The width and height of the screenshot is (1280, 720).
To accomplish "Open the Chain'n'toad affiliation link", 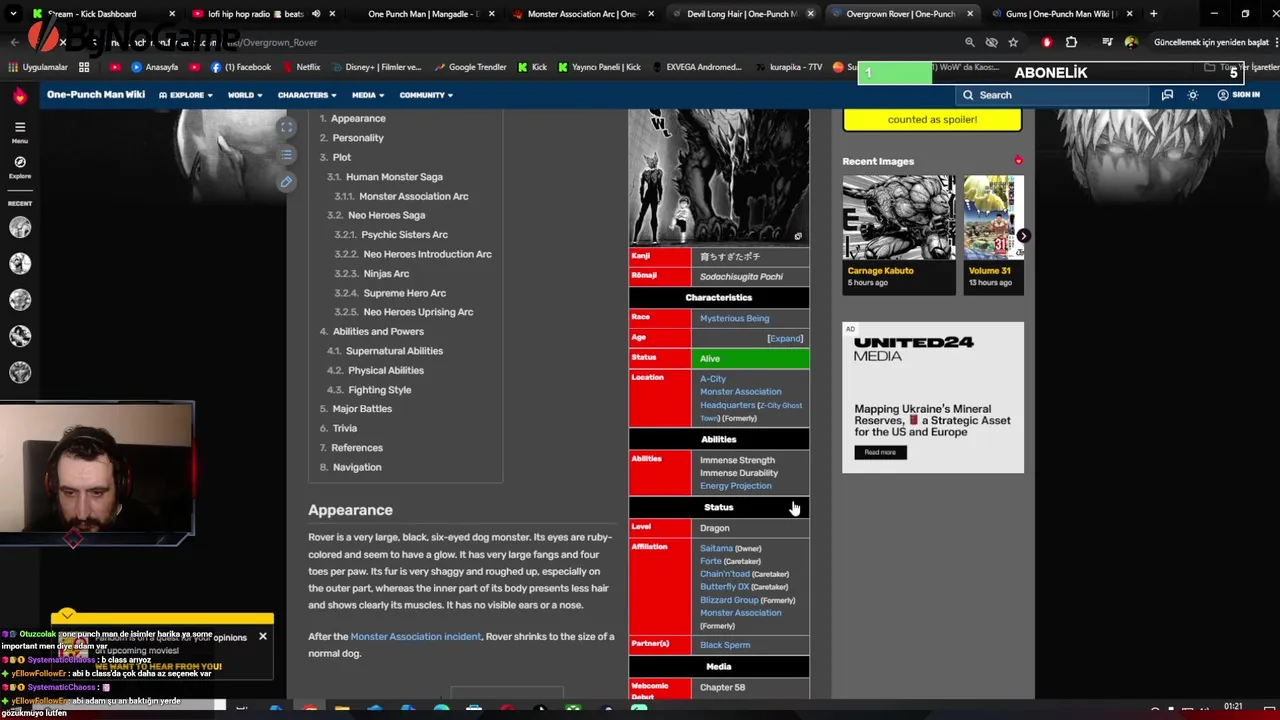I will pos(725,574).
